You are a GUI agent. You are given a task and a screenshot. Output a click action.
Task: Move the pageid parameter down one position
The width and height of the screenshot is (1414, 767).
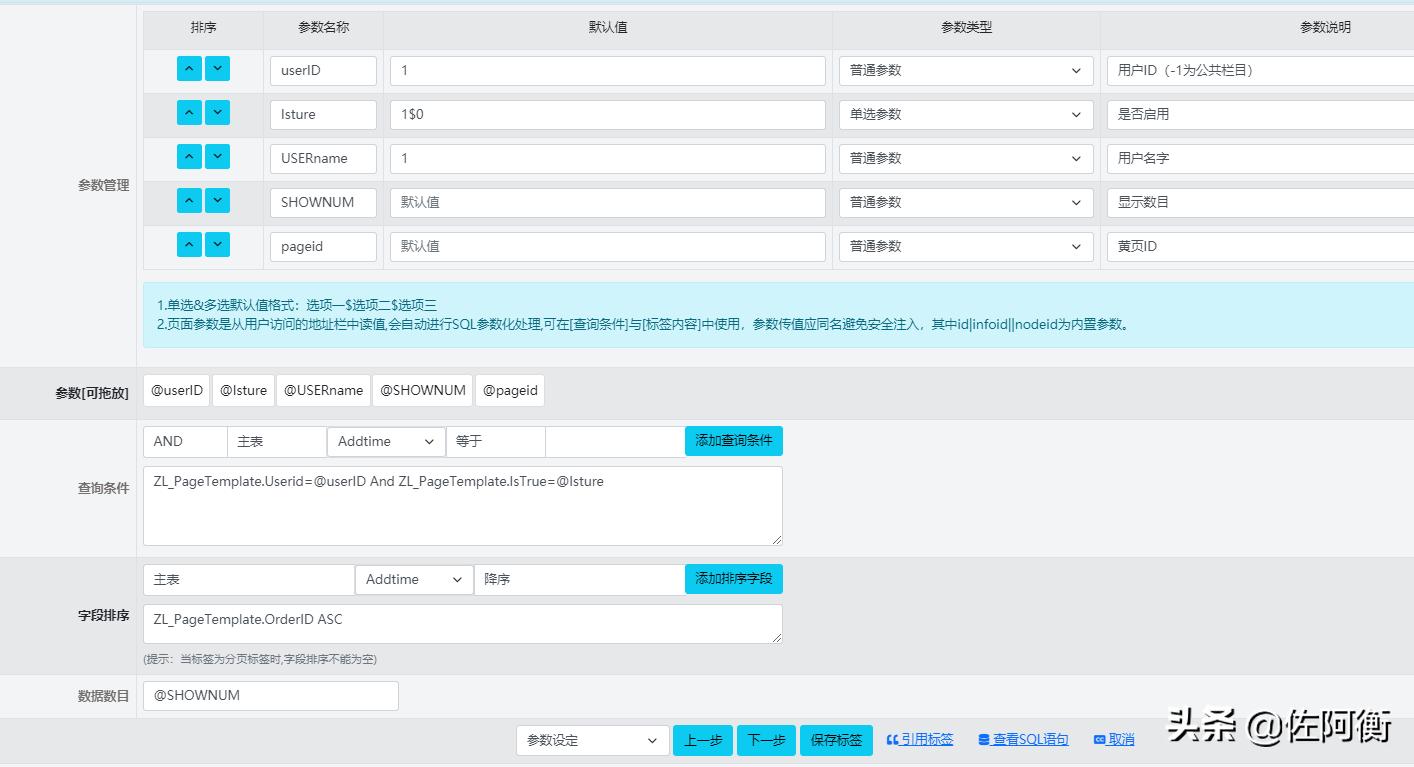[217, 244]
